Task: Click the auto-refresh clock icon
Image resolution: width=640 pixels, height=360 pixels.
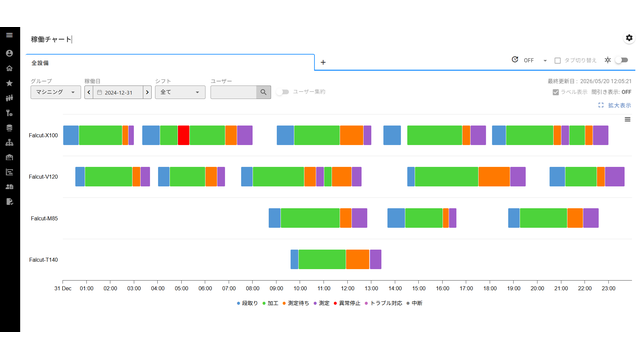Action: click(x=515, y=60)
